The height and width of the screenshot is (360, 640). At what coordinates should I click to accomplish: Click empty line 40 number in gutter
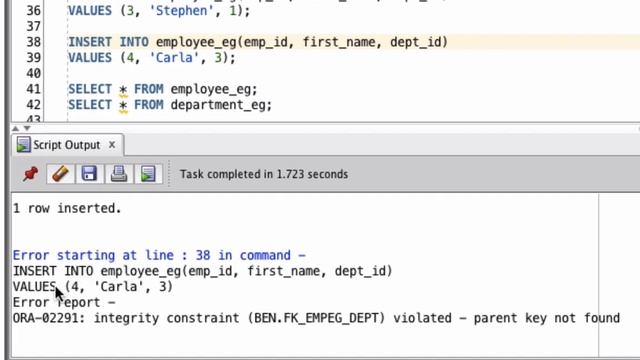[33, 73]
